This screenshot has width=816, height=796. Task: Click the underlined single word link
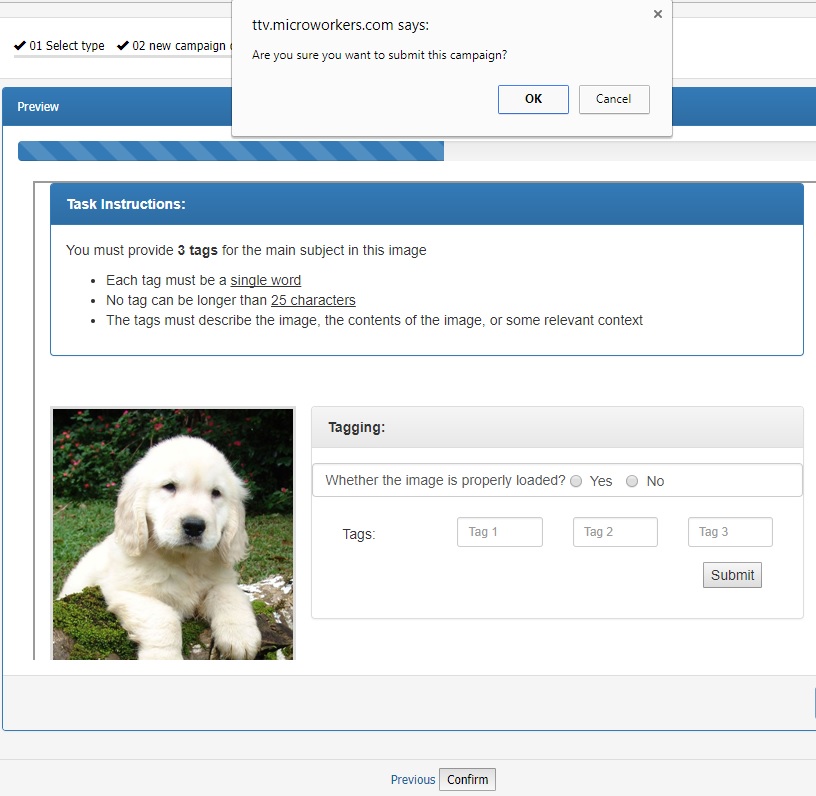click(x=265, y=280)
